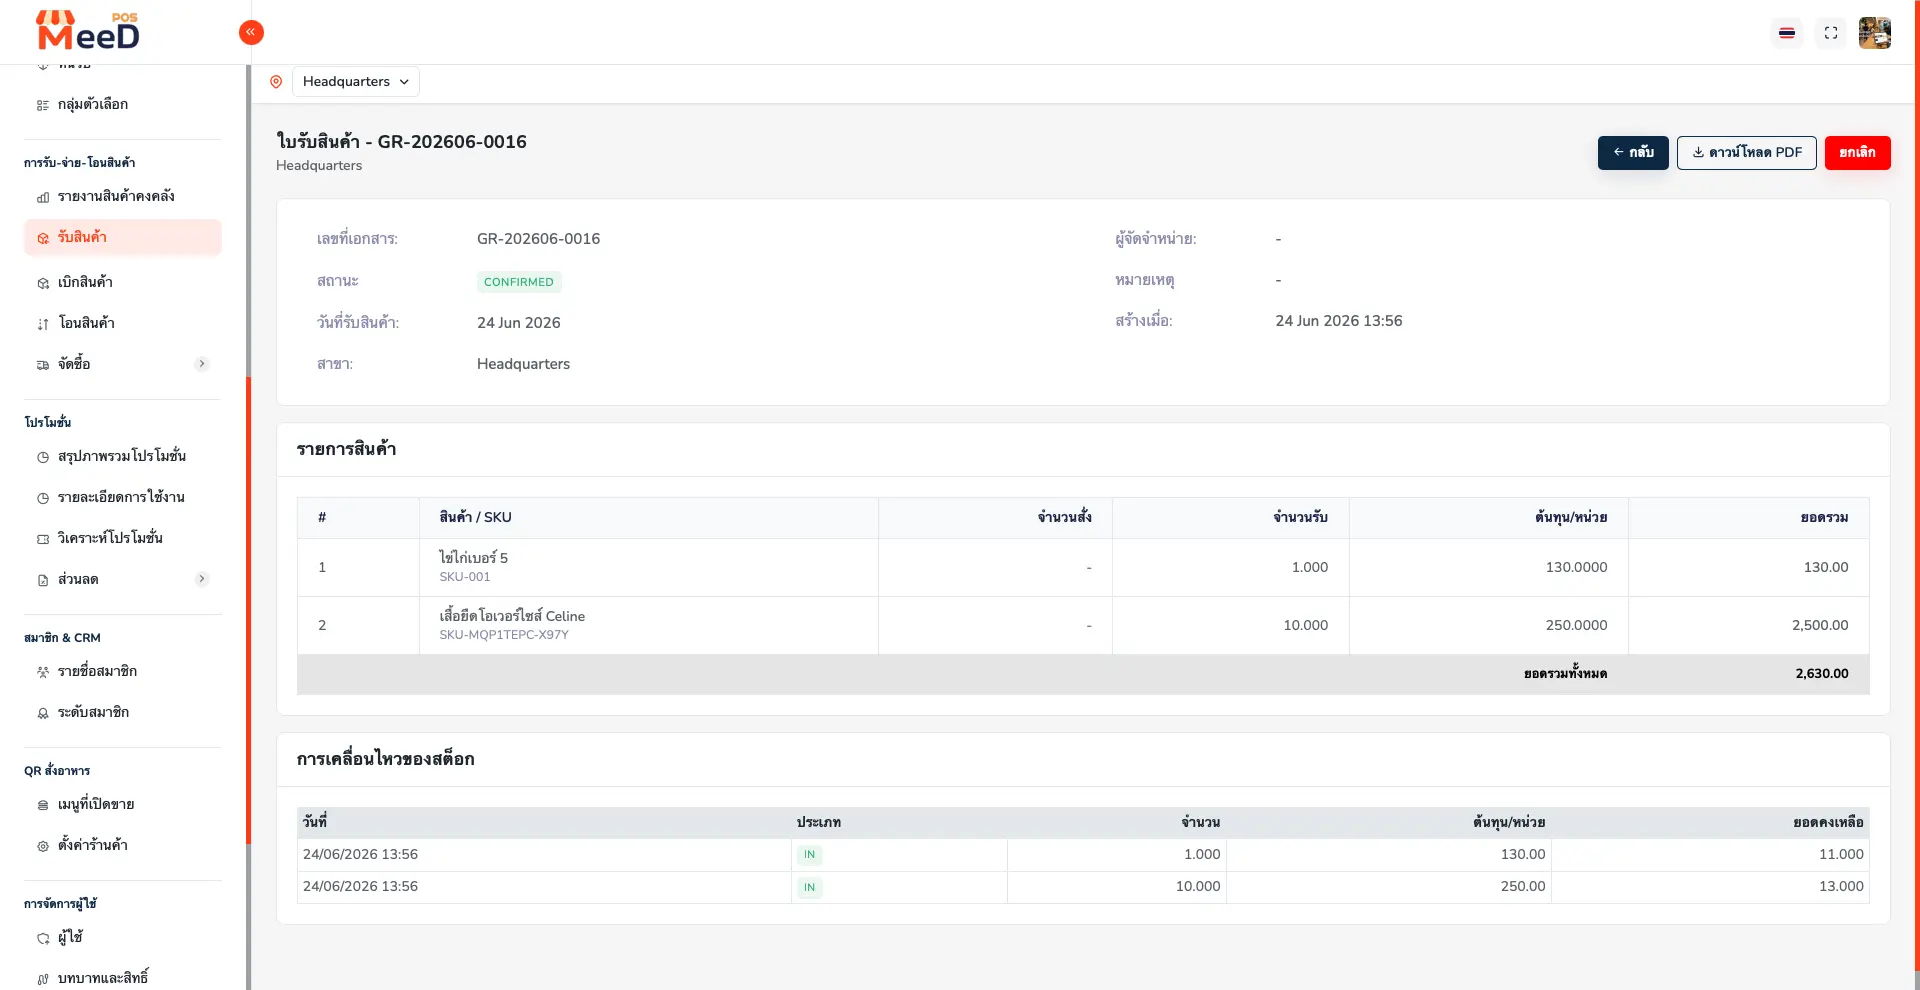The width and height of the screenshot is (1920, 990).
Task: Click the สรุปภาพรวมโปรโมชั่น pie icon
Action: (x=43, y=457)
